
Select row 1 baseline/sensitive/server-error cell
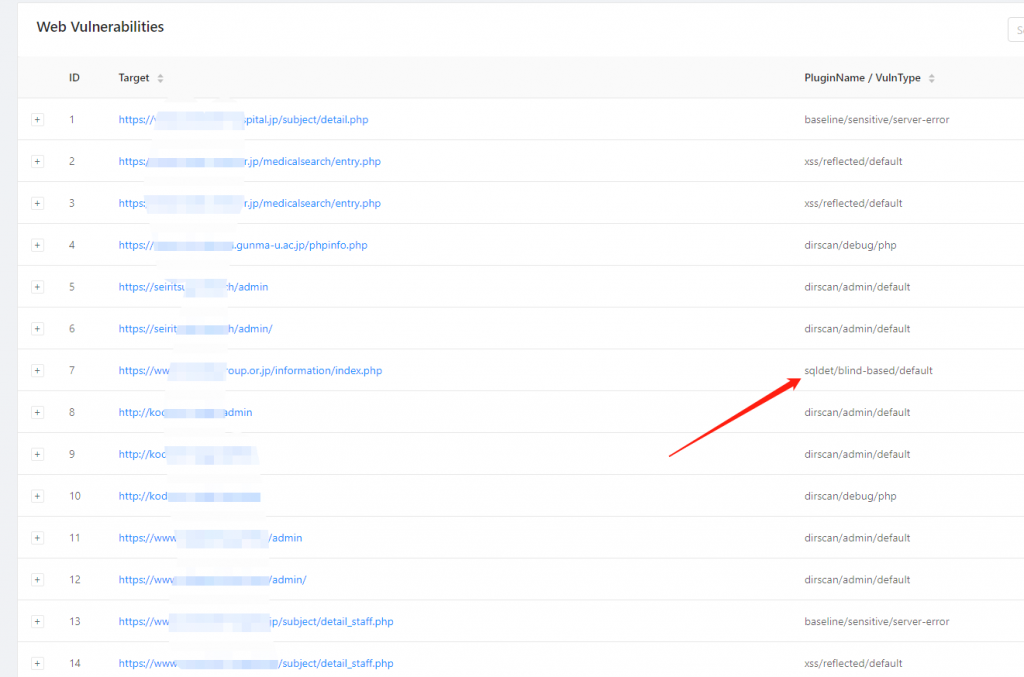click(x=876, y=119)
